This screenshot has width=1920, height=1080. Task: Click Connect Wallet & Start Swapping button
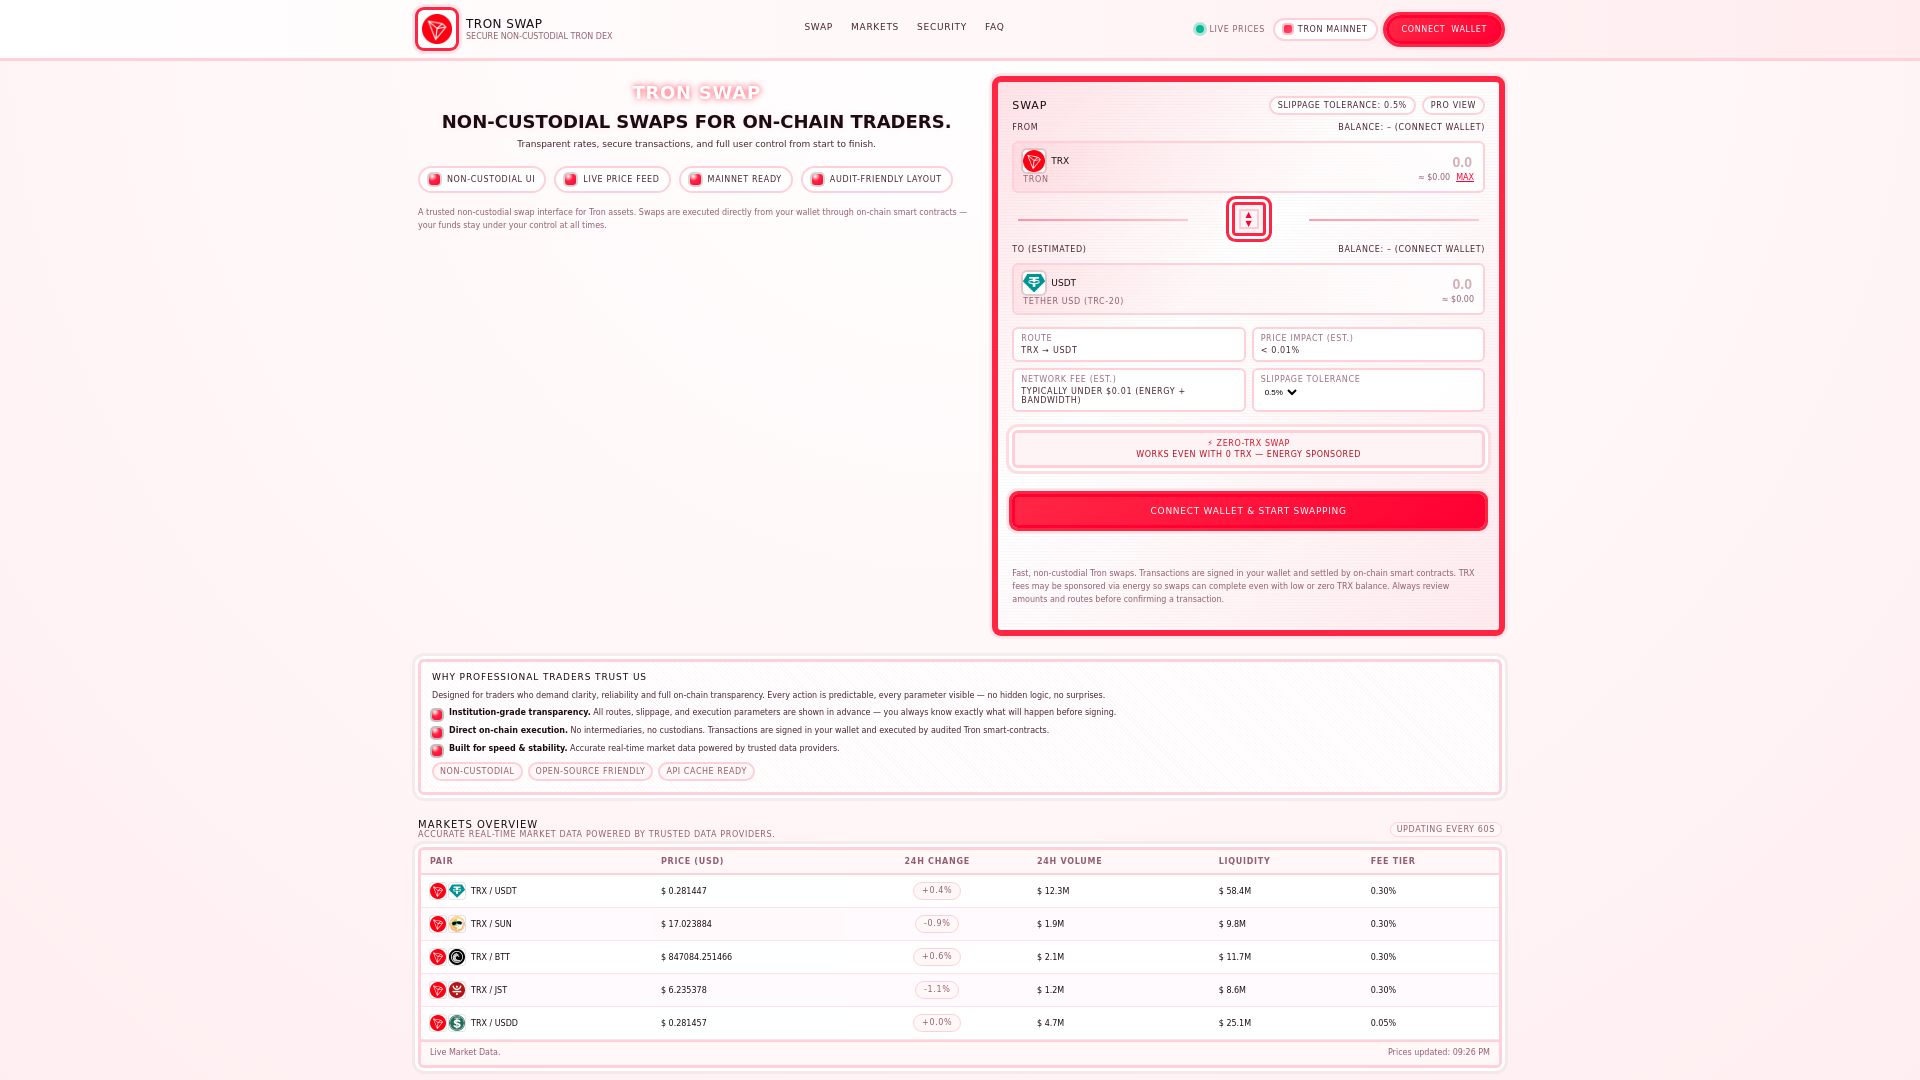pyautogui.click(x=1248, y=511)
